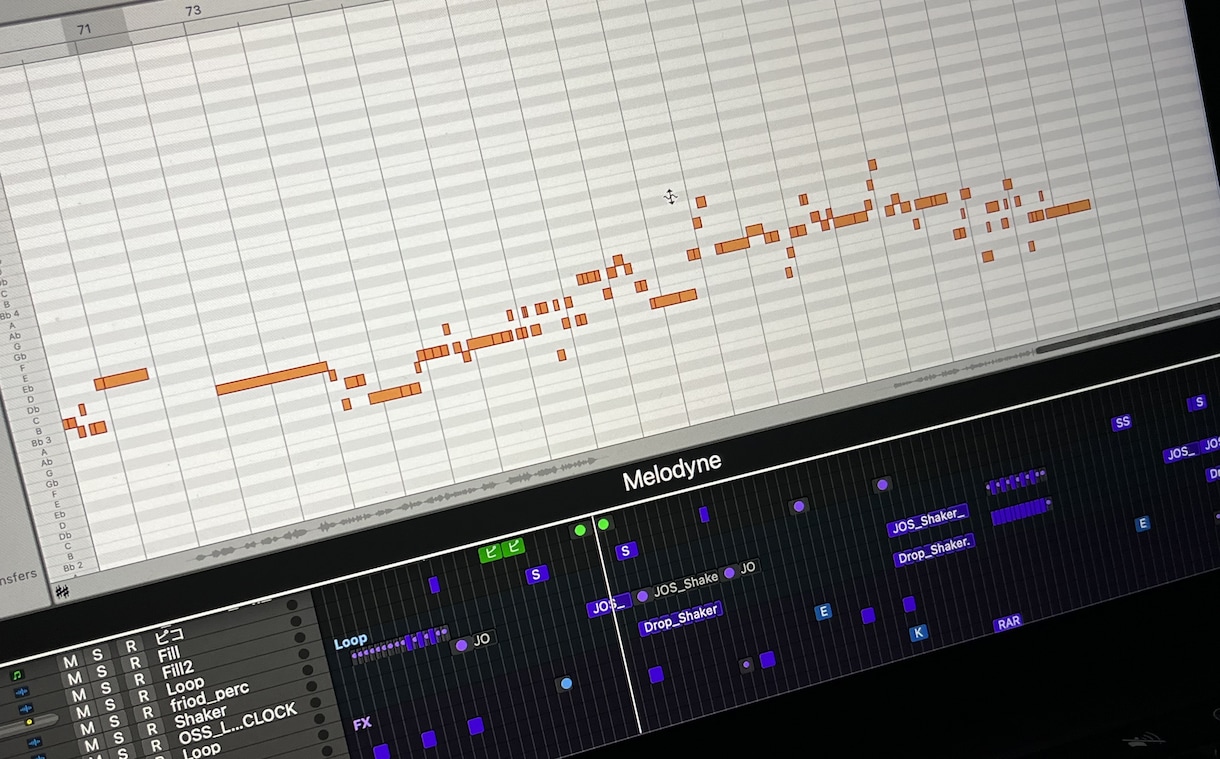The width and height of the screenshot is (1220, 759).
Task: Click the round knob on the Fill track
Action: [296, 621]
